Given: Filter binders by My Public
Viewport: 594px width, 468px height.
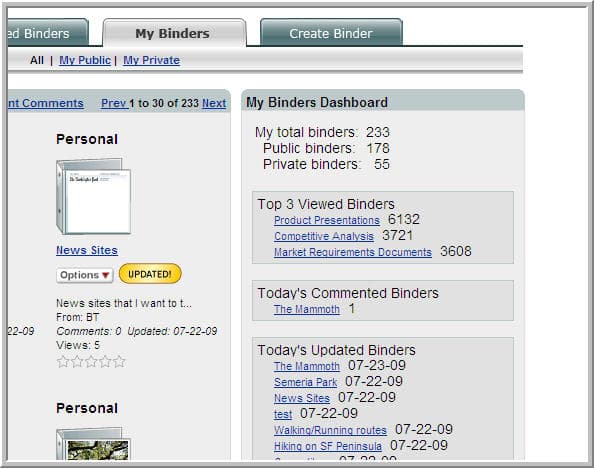Looking at the screenshot, I should tap(85, 60).
